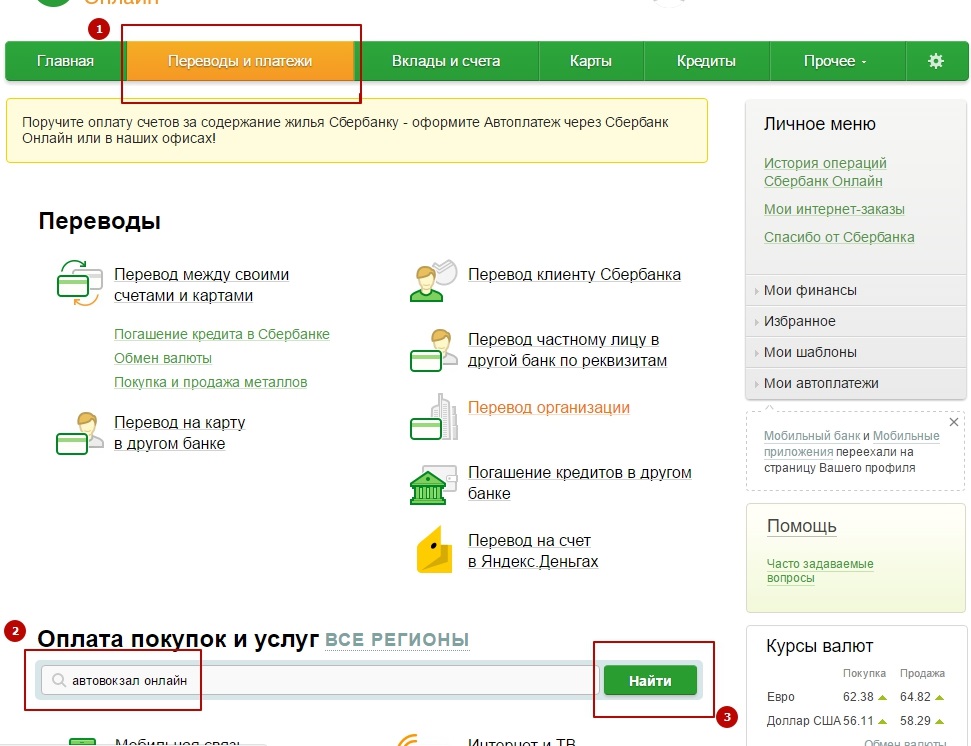This screenshot has height=746, width=971.
Task: Click Доллар США sale rate 58.29
Action: (915, 721)
